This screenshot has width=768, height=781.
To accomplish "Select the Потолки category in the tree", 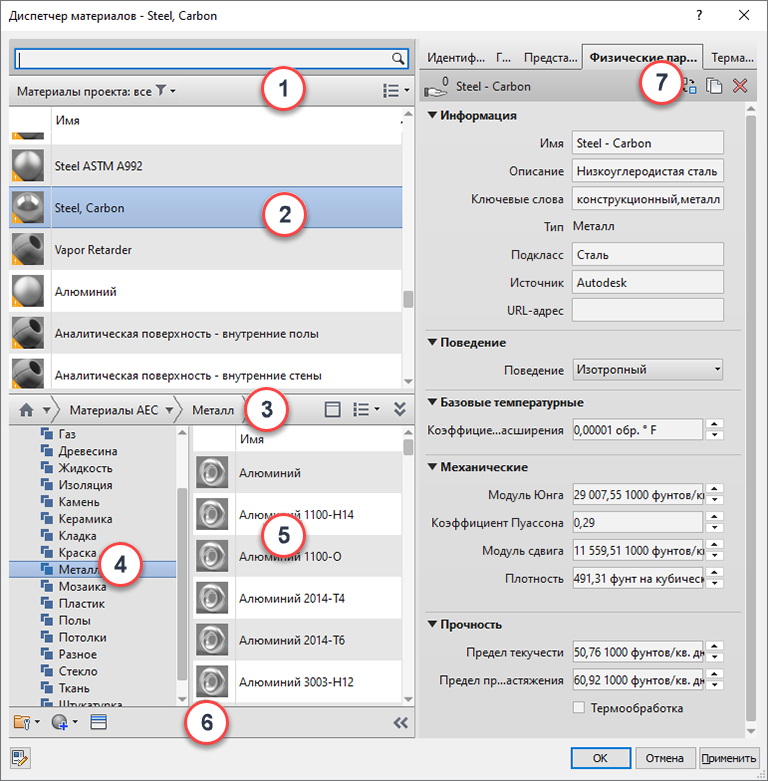I will pyautogui.click(x=82, y=637).
